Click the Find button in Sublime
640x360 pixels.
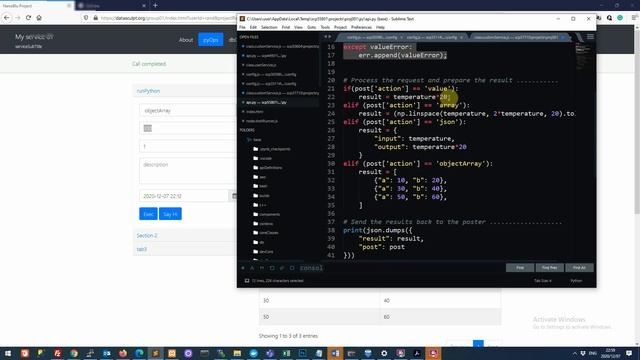520,268
